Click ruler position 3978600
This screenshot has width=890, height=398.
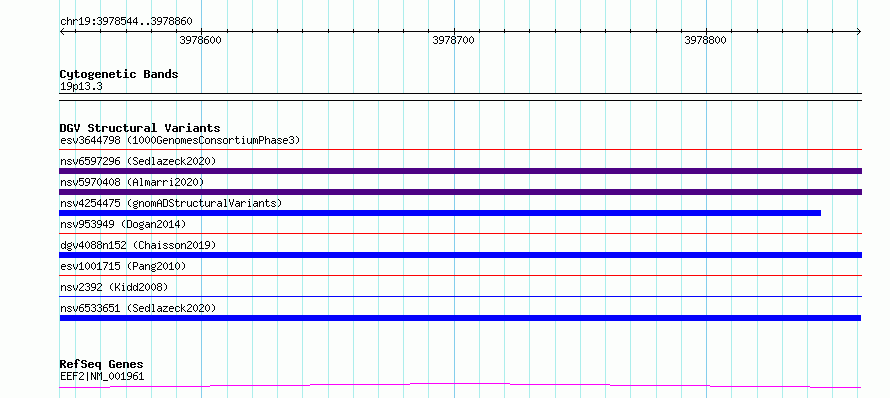[x=200, y=40]
